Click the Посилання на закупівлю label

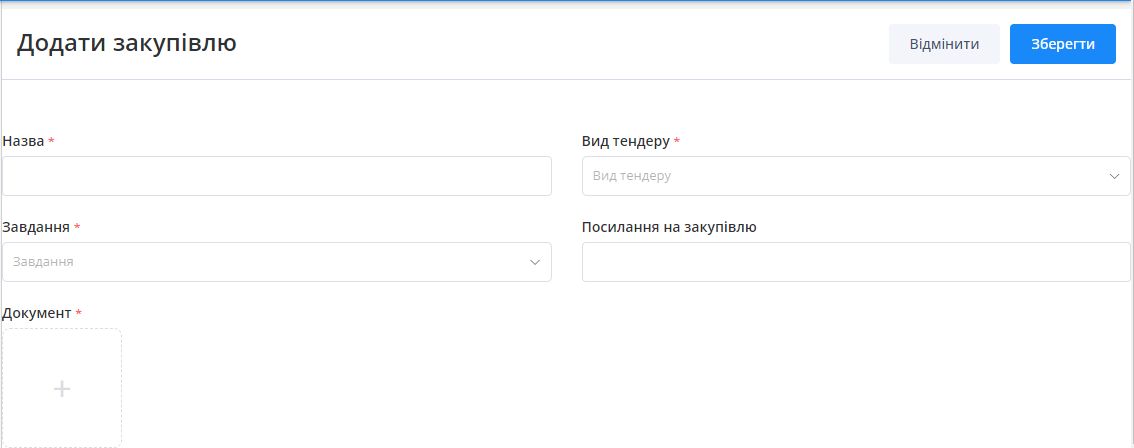pos(669,227)
